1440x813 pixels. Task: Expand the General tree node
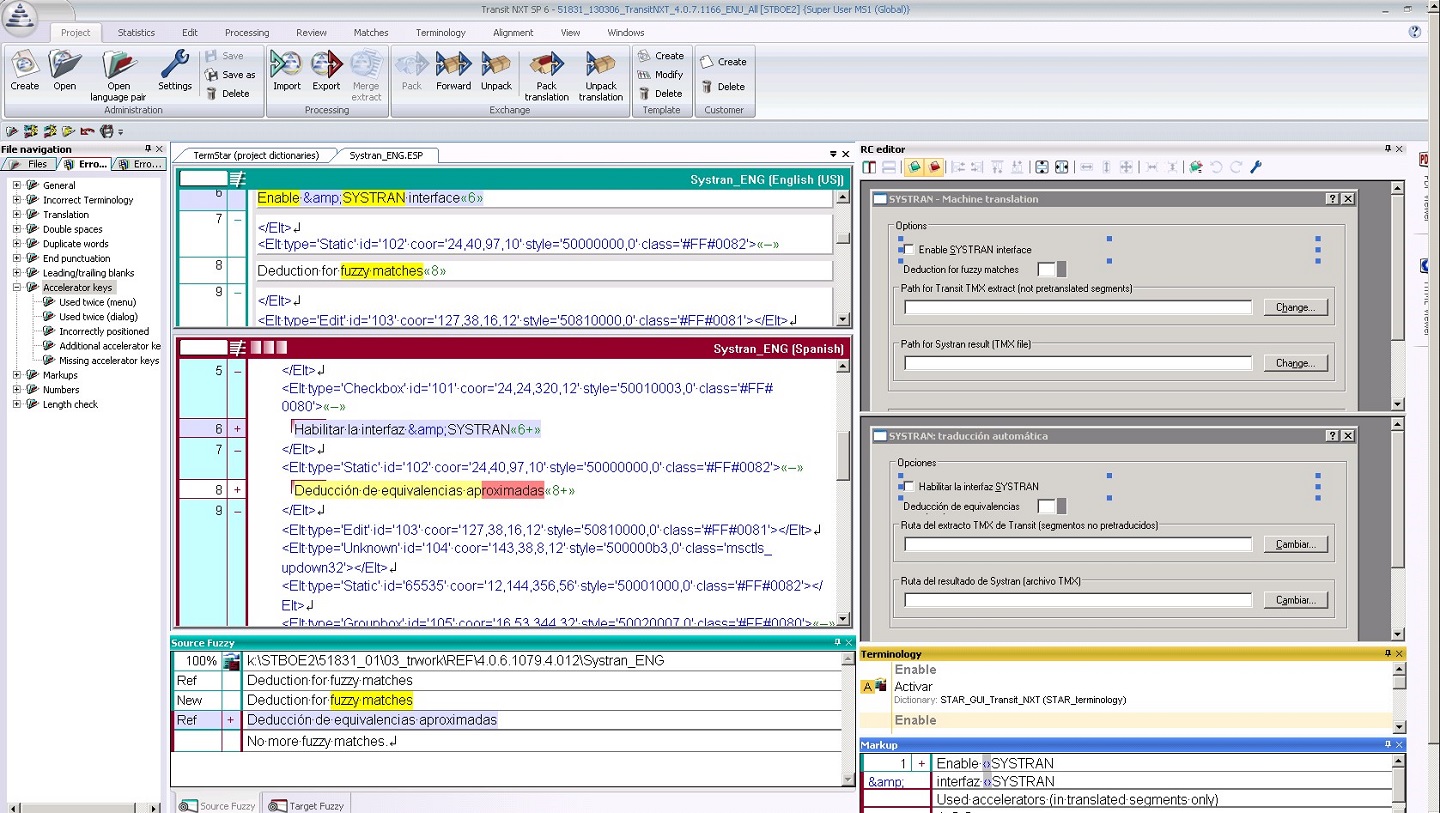pos(17,185)
